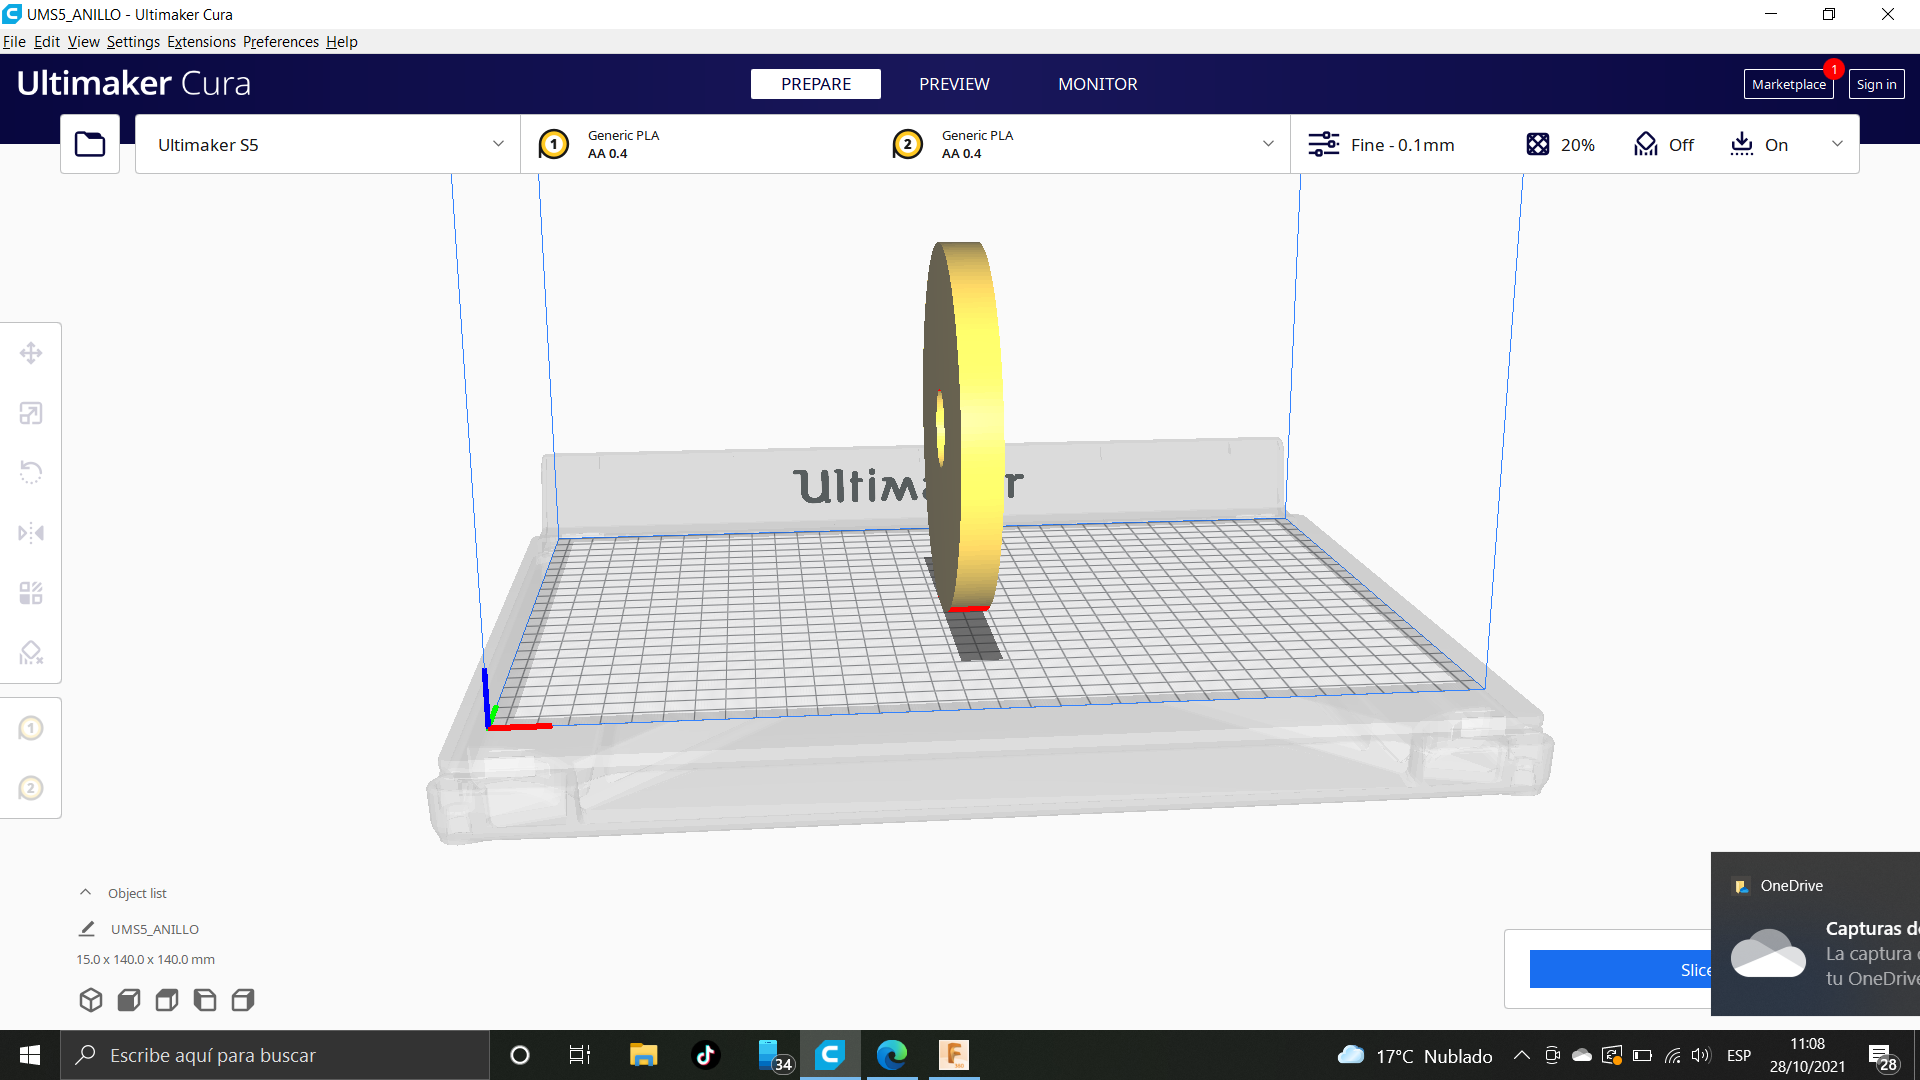Edit UMS5_ANILLO name pencil icon
Image resolution: width=1920 pixels, height=1080 pixels.
87,929
